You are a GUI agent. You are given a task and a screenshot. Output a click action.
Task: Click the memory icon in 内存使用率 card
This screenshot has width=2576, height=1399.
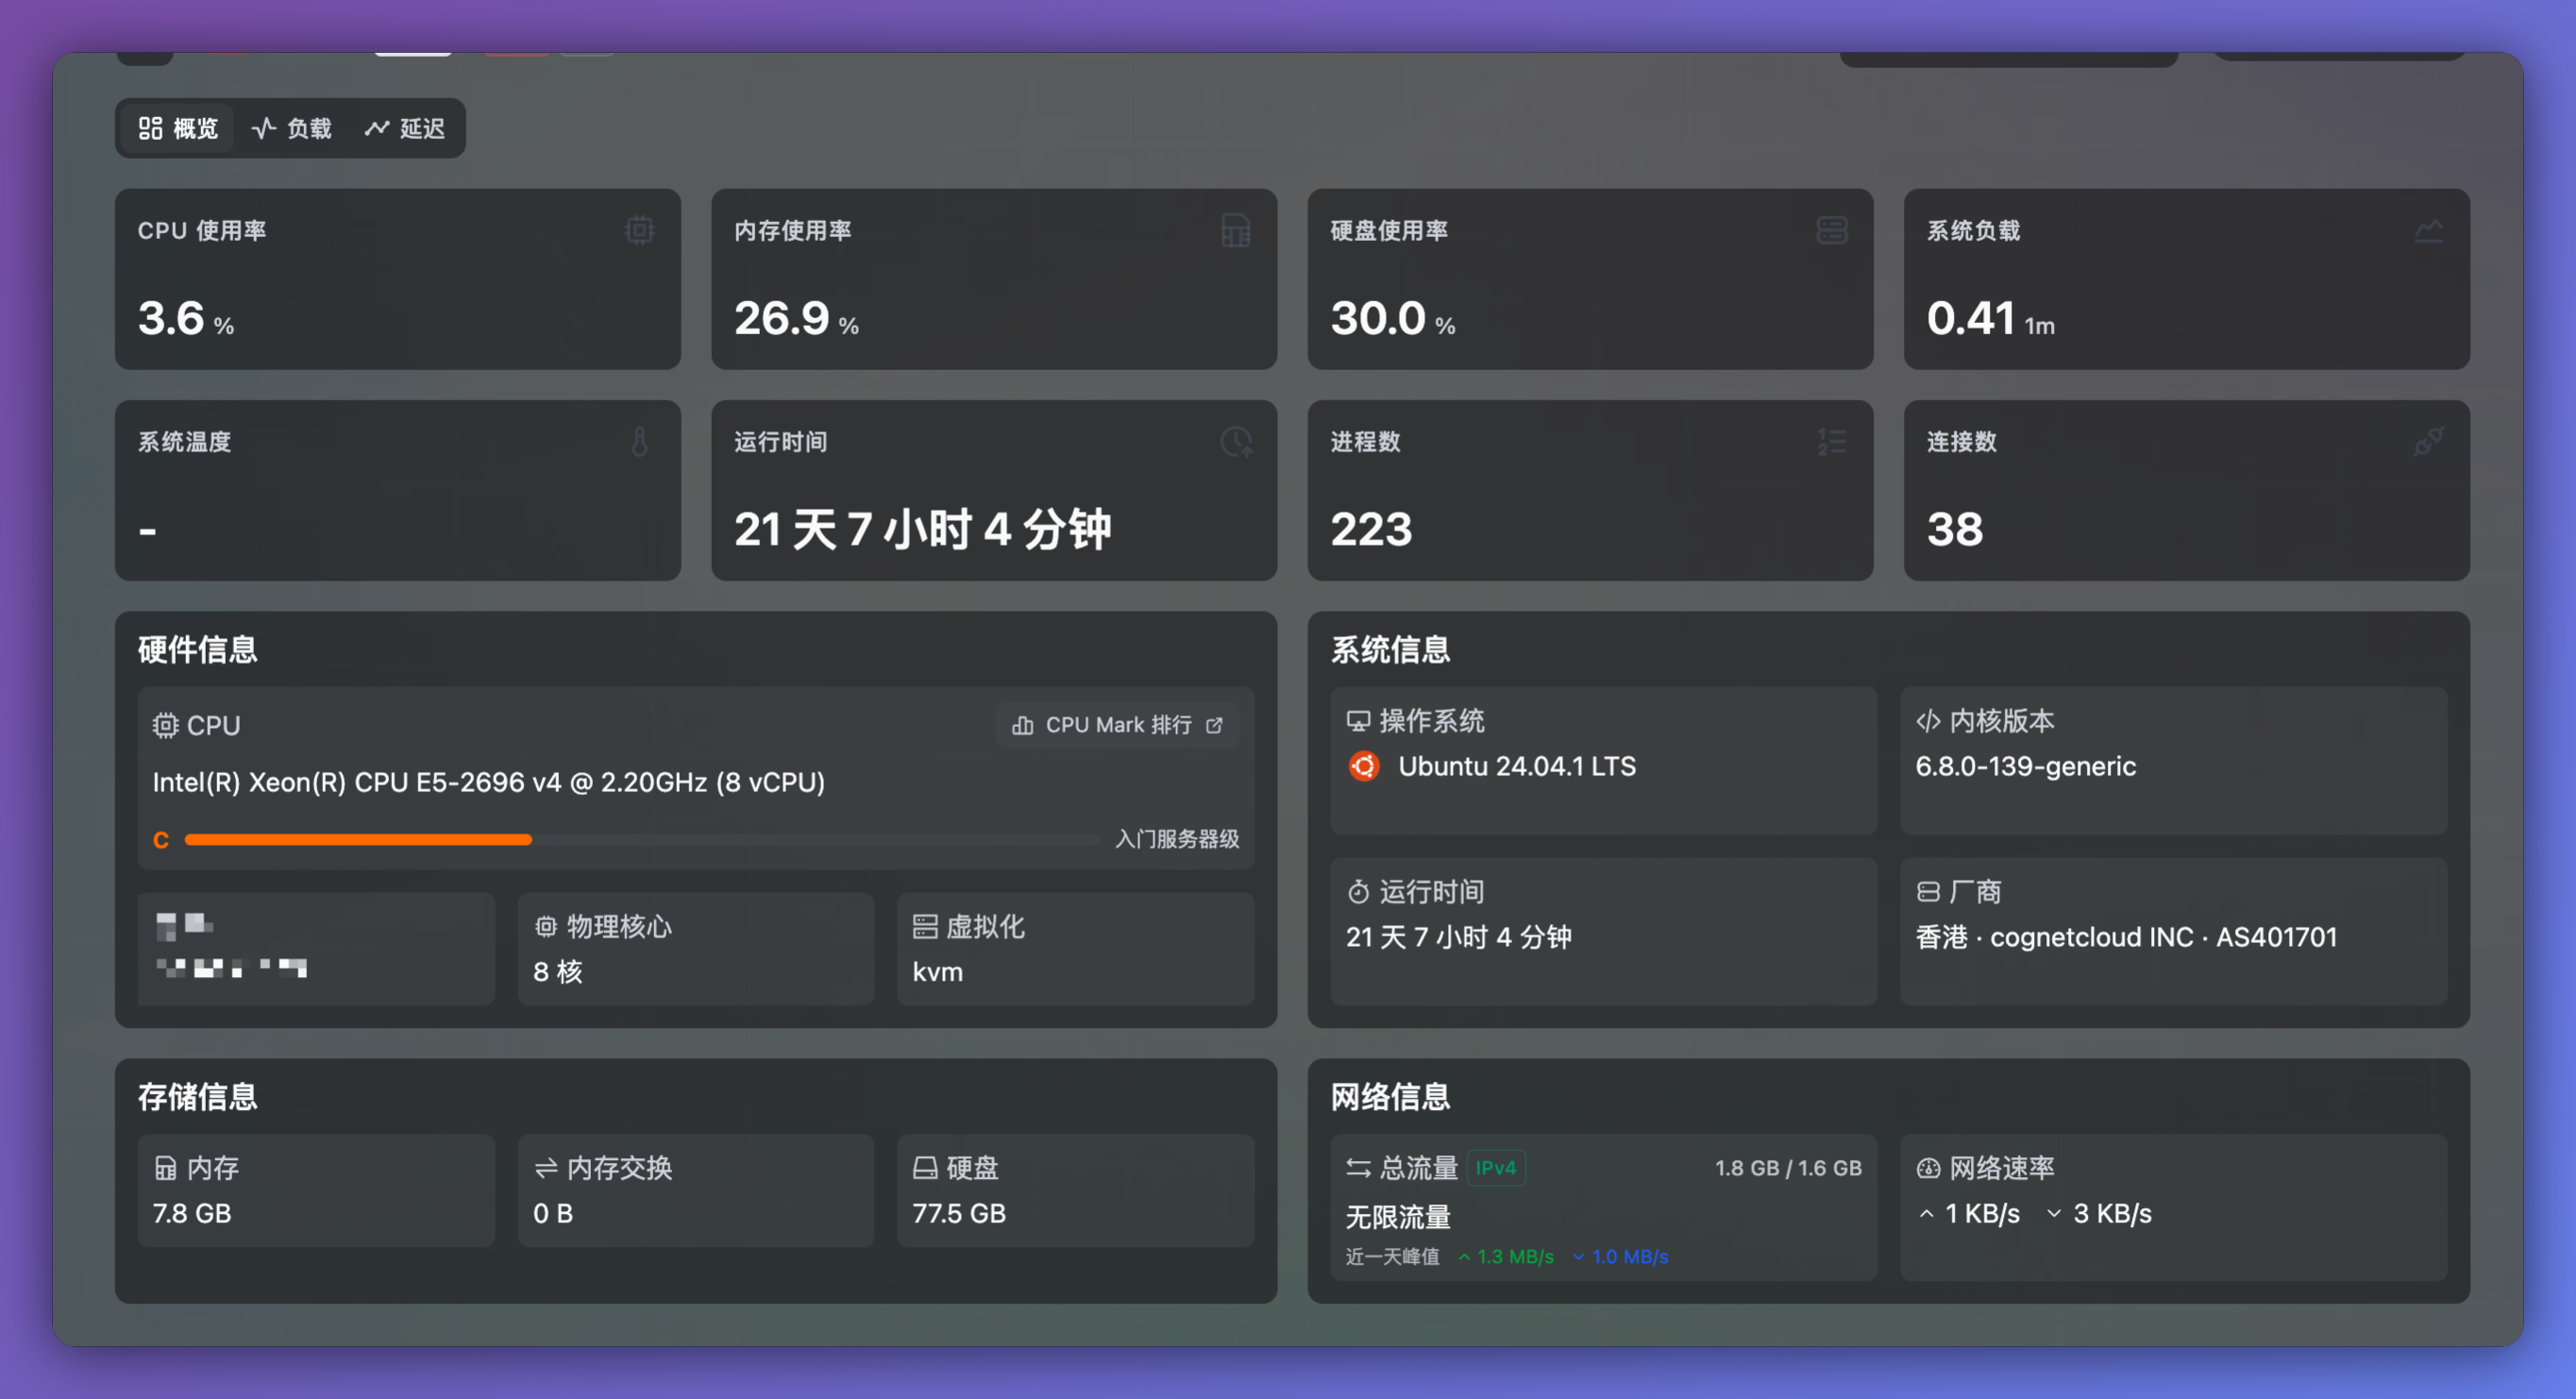[x=1236, y=230]
